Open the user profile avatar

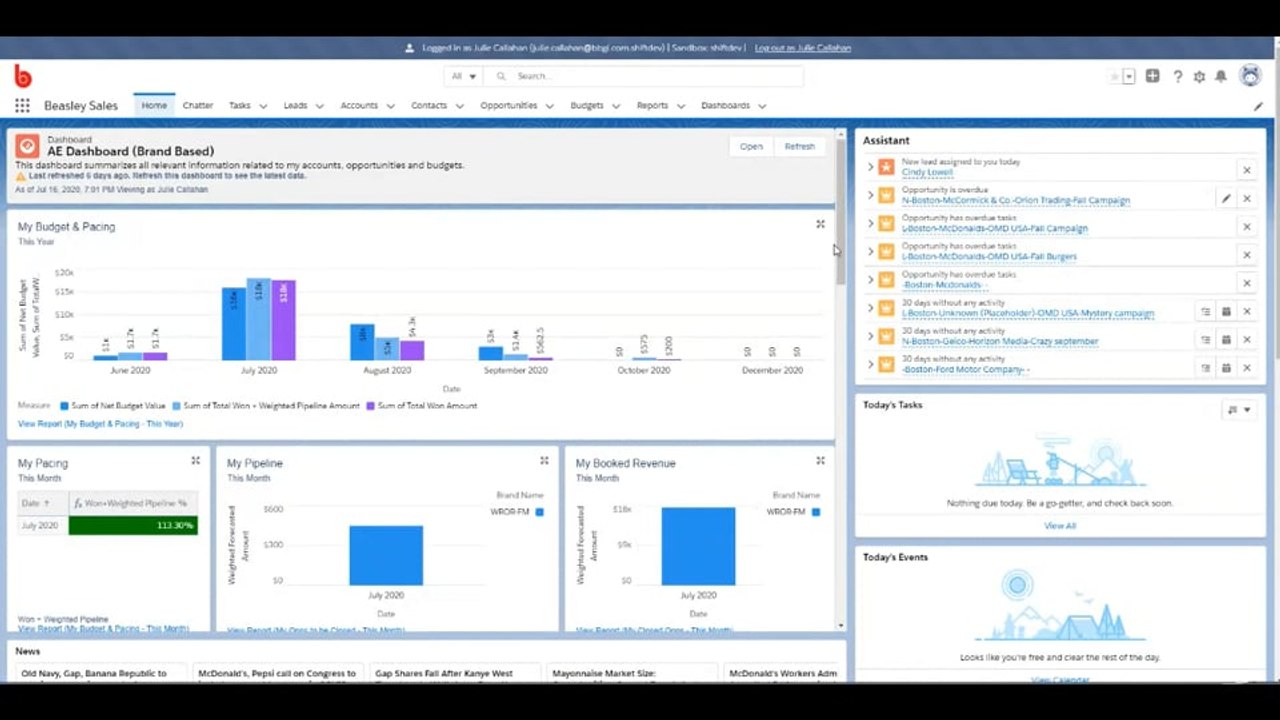(x=1250, y=76)
